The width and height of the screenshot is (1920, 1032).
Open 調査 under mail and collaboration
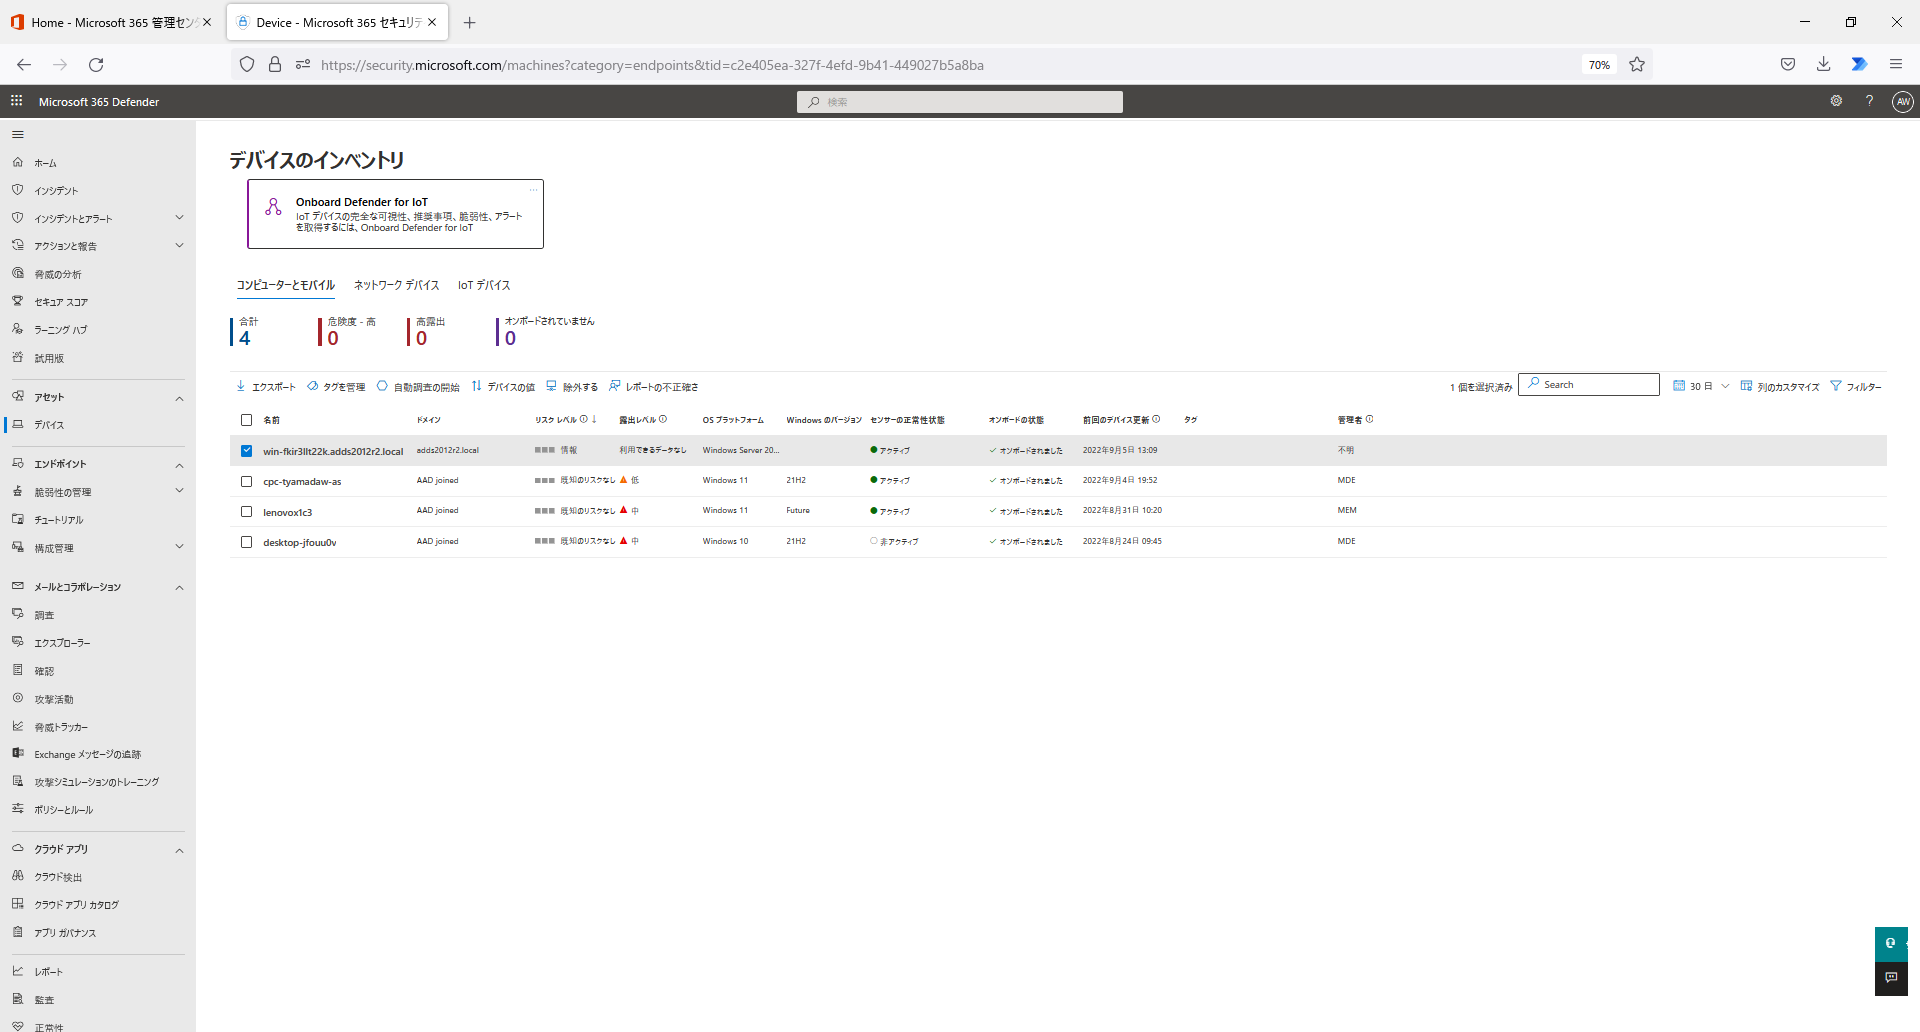(x=44, y=615)
